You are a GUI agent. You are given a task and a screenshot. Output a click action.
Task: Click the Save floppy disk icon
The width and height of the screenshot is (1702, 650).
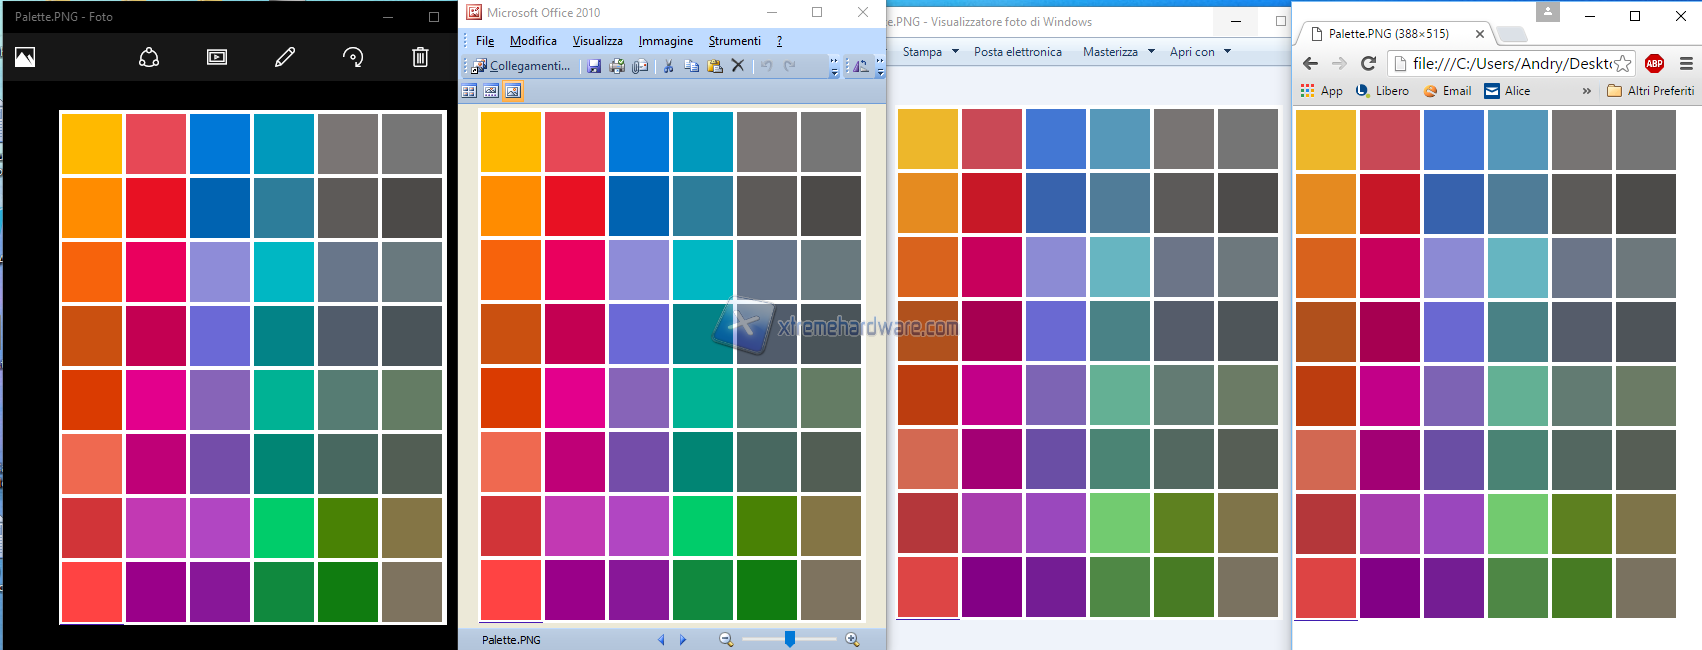coord(594,66)
